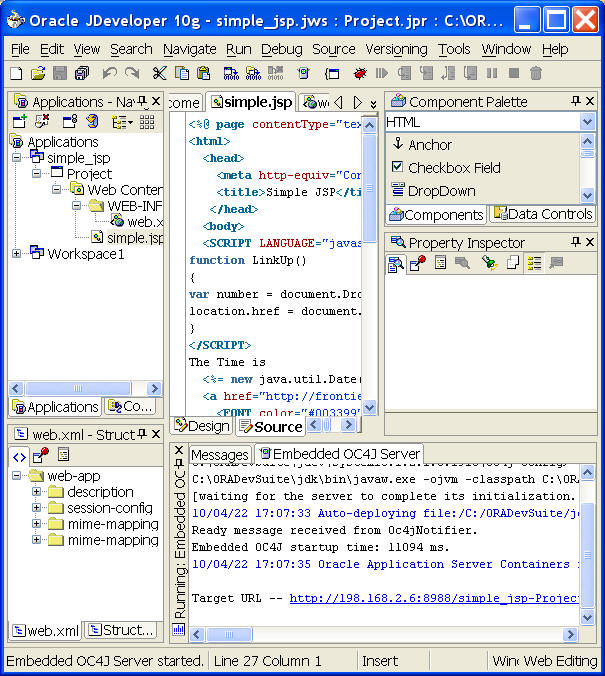Image resolution: width=605 pixels, height=676 pixels.
Task: Click the Freeze pin icon in Property Inspector
Action: (418, 263)
